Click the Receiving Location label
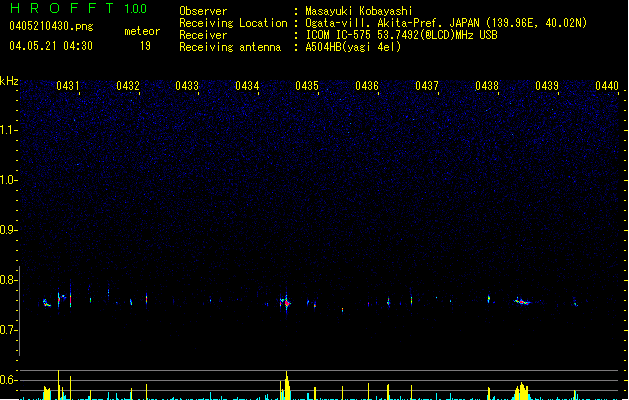The height and width of the screenshot is (400, 629). 233,23
